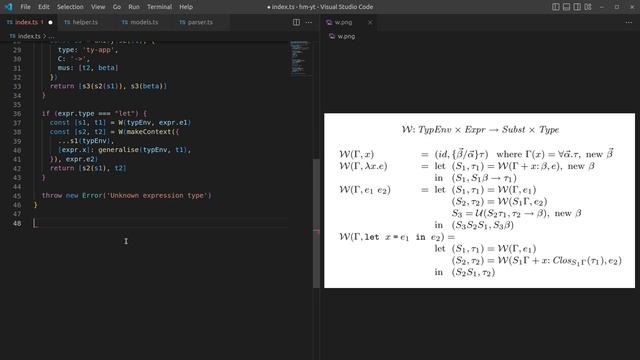Screen dimensions: 640x360
Task: Click the 'generalise' call on line 40
Action: [x=118, y=150]
